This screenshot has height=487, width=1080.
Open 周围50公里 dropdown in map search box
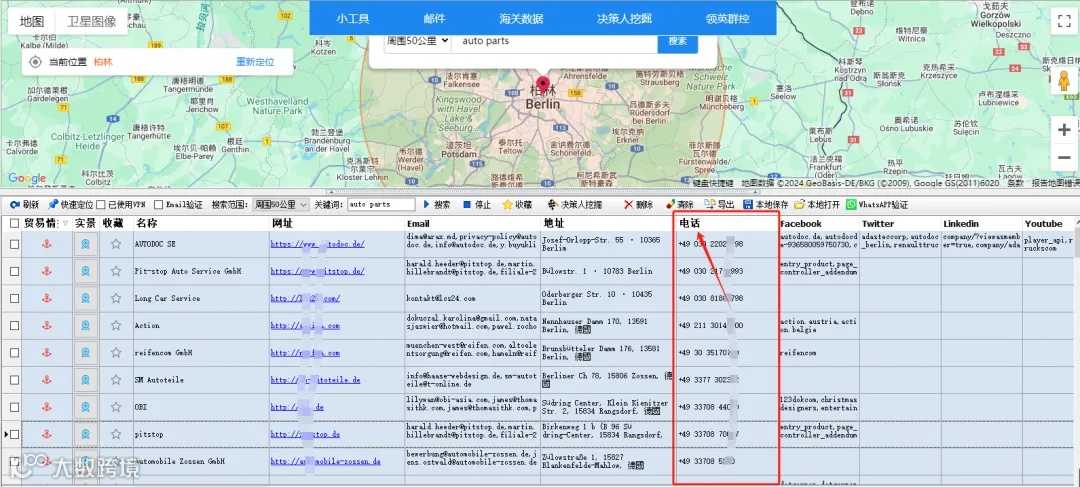[417, 41]
